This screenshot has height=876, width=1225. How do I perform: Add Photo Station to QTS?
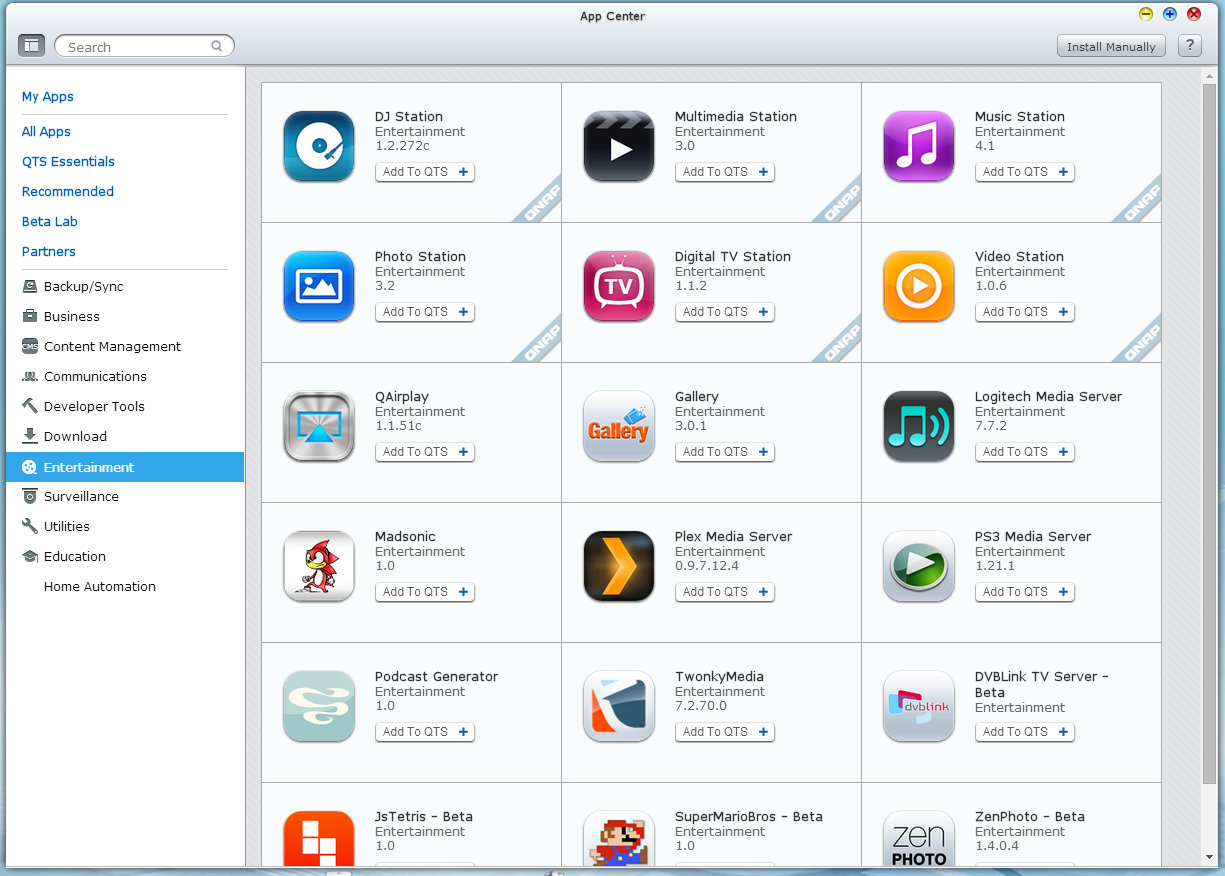pos(425,312)
